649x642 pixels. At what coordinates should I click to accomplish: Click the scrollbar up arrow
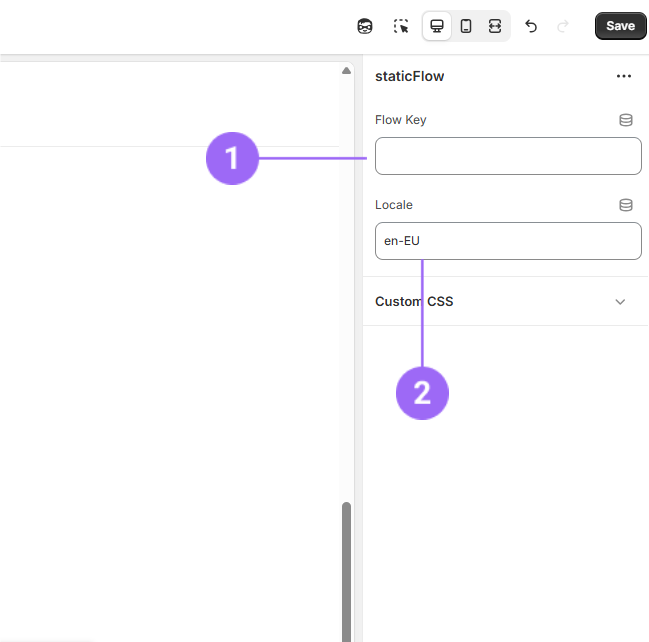pyautogui.click(x=347, y=71)
